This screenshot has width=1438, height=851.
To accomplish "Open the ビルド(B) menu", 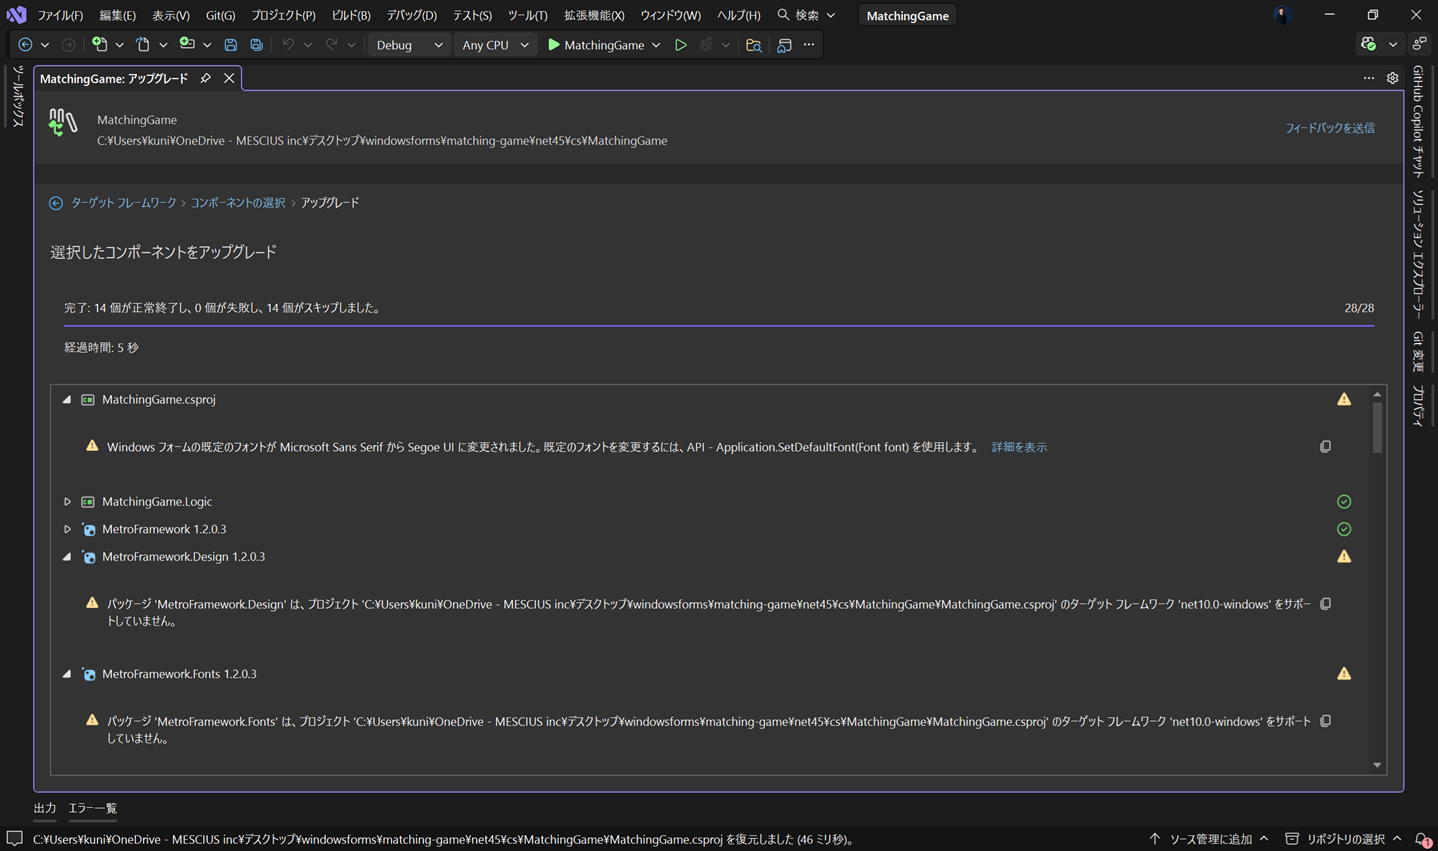I will click(x=350, y=15).
